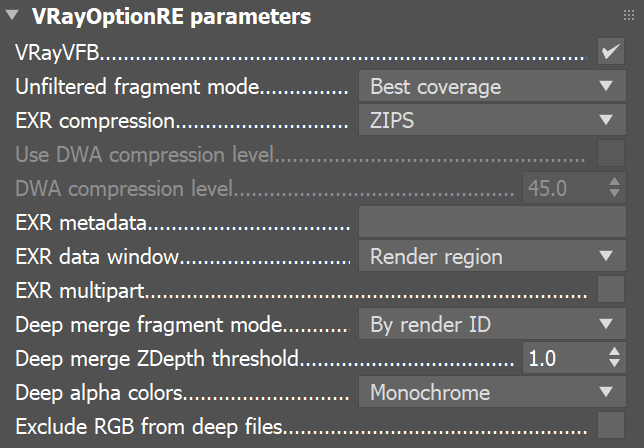Click the EXR metadata text field

pyautogui.click(x=491, y=223)
